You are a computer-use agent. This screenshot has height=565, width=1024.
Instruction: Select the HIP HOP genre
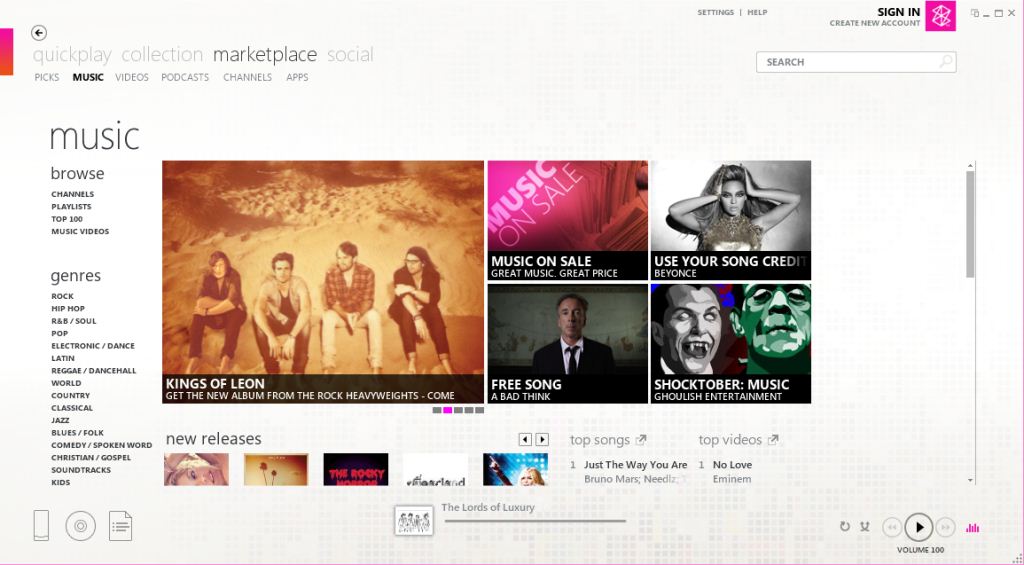68,308
